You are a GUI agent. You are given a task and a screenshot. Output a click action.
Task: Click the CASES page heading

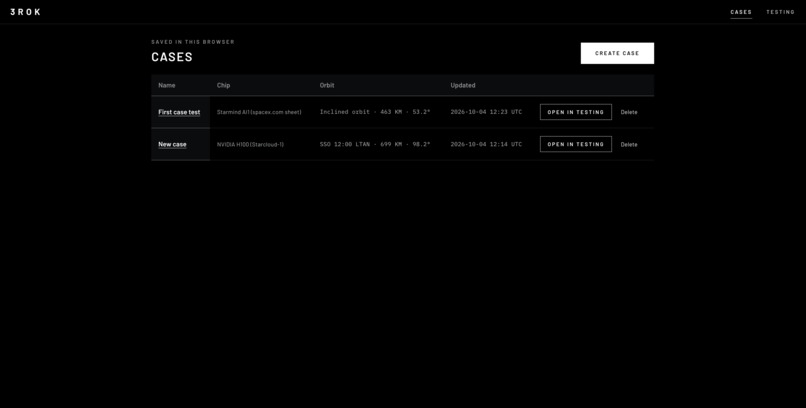pos(172,57)
